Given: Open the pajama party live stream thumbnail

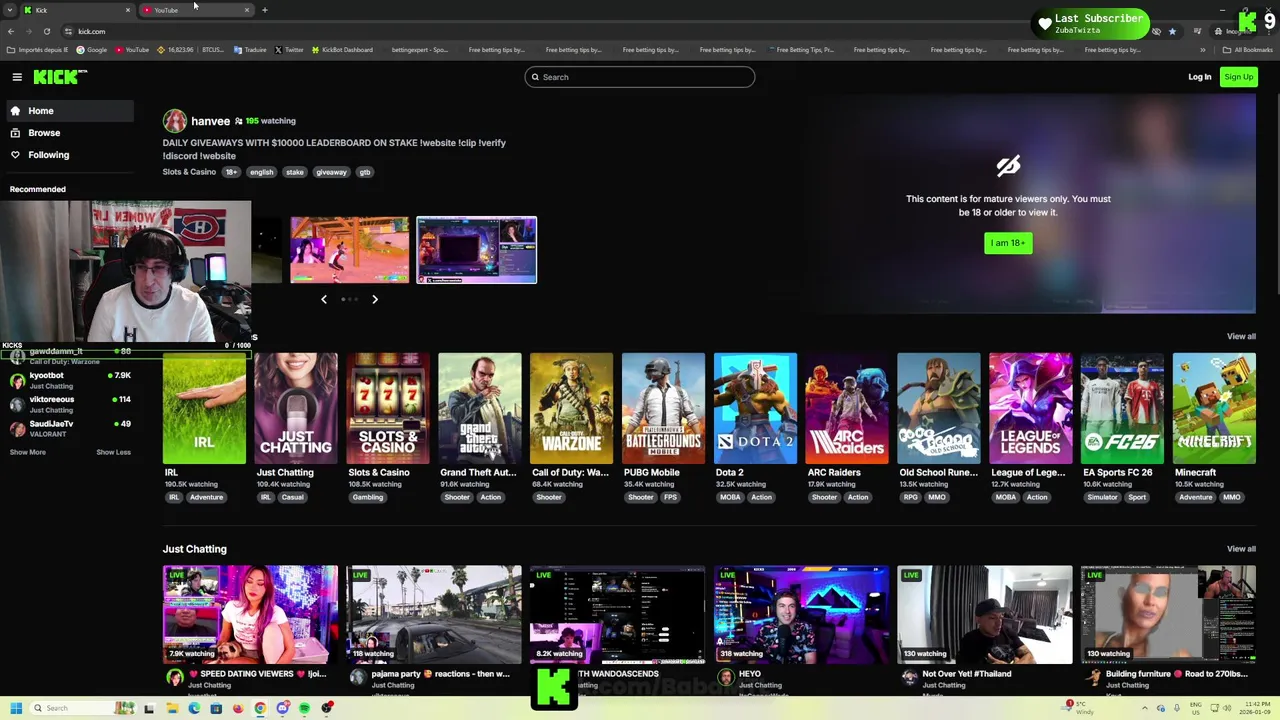Looking at the screenshot, I should point(434,614).
